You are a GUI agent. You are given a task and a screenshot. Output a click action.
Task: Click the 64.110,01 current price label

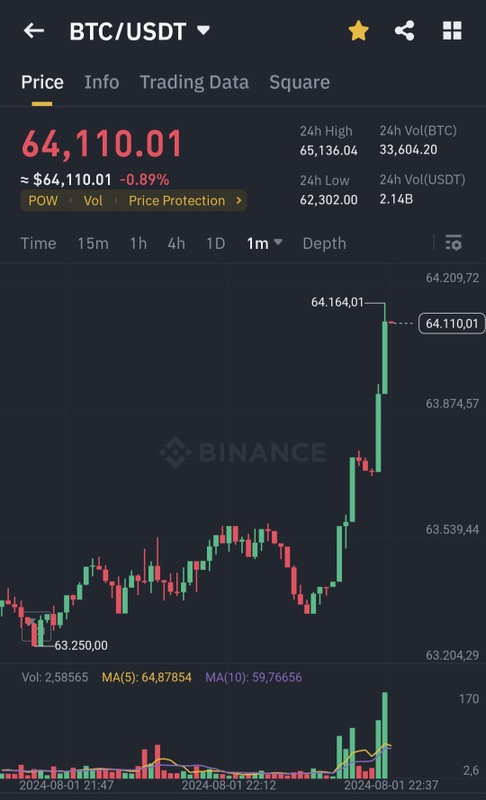[452, 323]
